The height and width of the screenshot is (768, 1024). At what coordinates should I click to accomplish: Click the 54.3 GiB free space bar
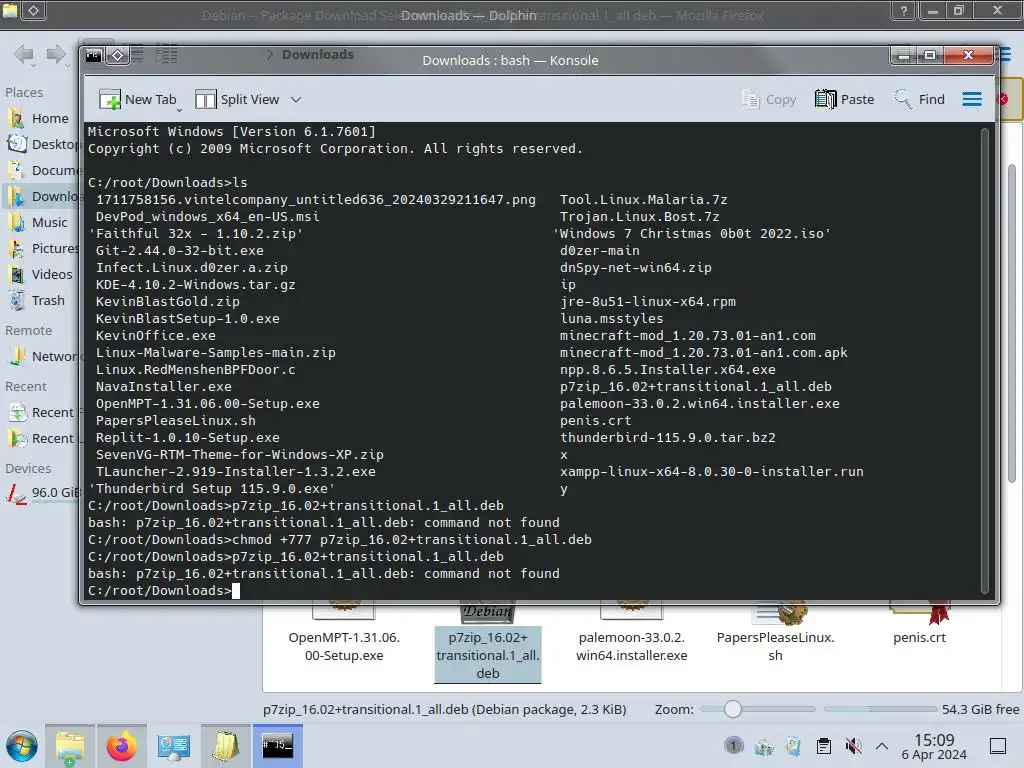pos(880,709)
